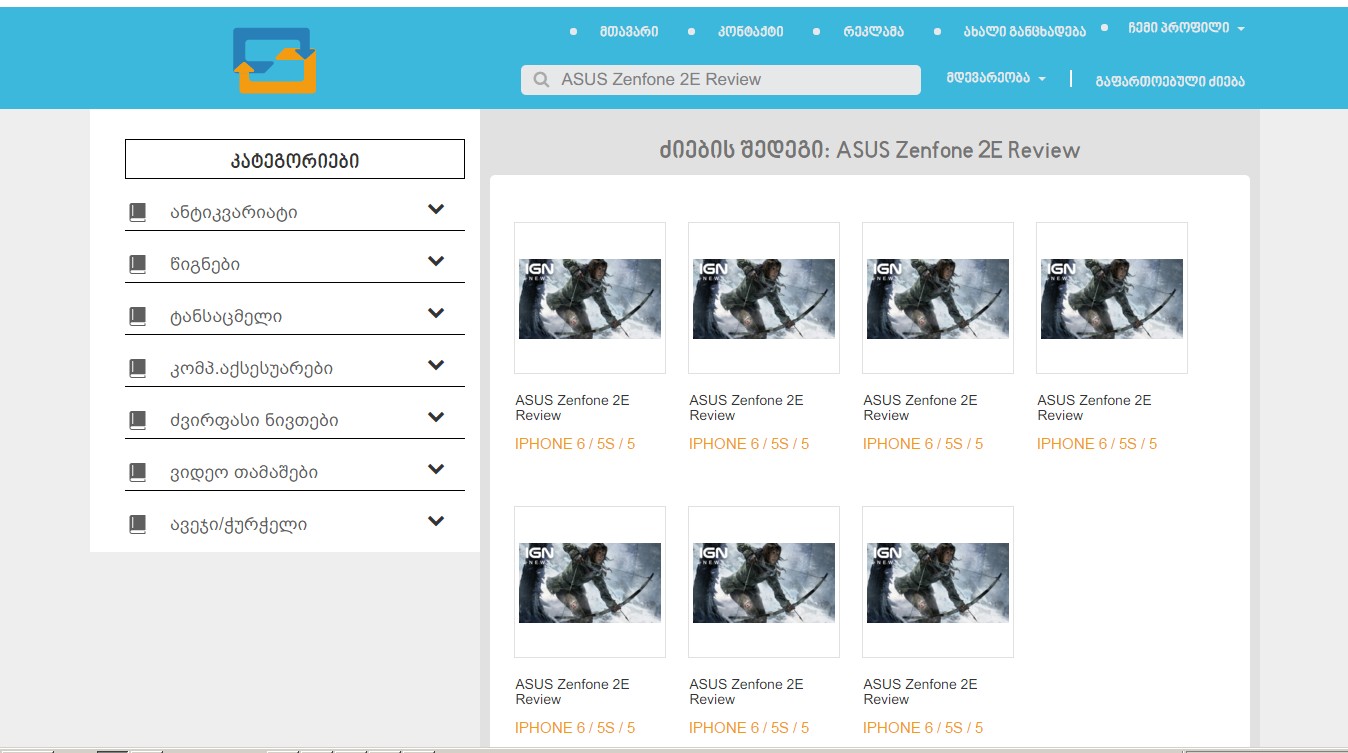The height and width of the screenshot is (753, 1348).
Task: Expand the ძვირფასი ნივთები category chevron
Action: click(436, 417)
